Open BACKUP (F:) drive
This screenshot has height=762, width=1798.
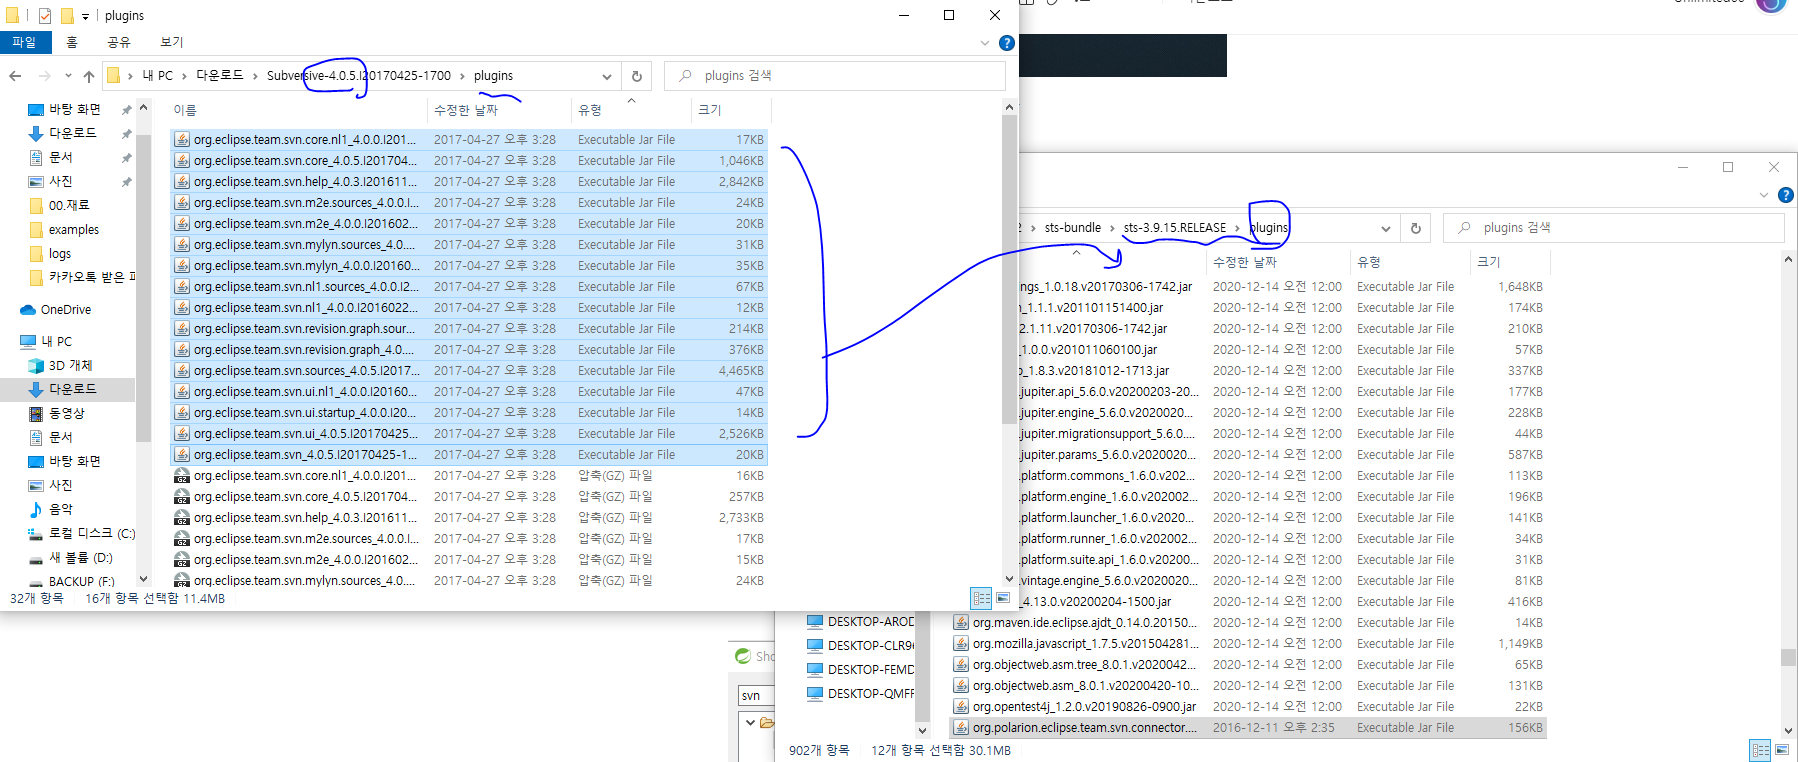tap(81, 581)
